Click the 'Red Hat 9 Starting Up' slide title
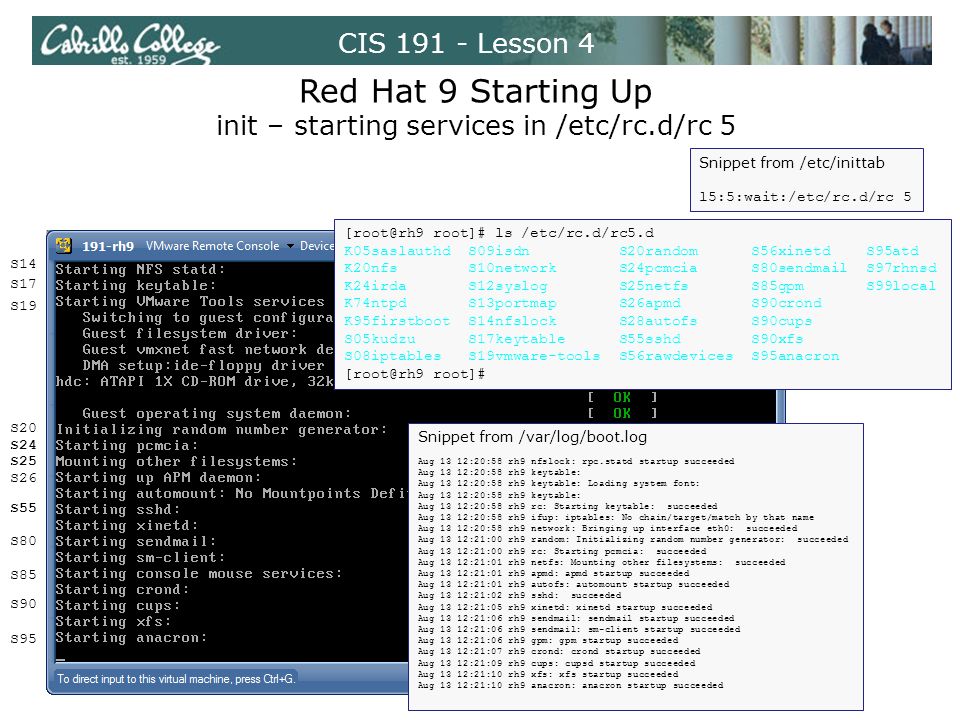960x720 pixels. [x=476, y=91]
